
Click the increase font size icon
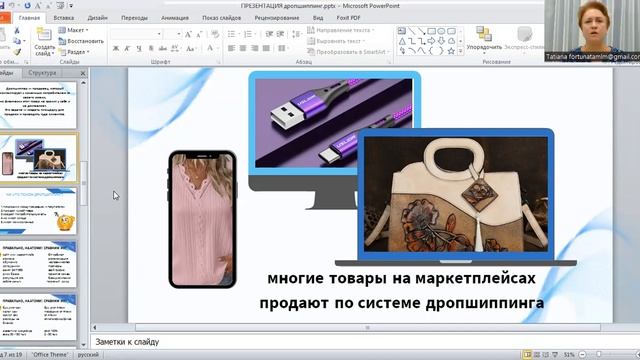point(188,34)
